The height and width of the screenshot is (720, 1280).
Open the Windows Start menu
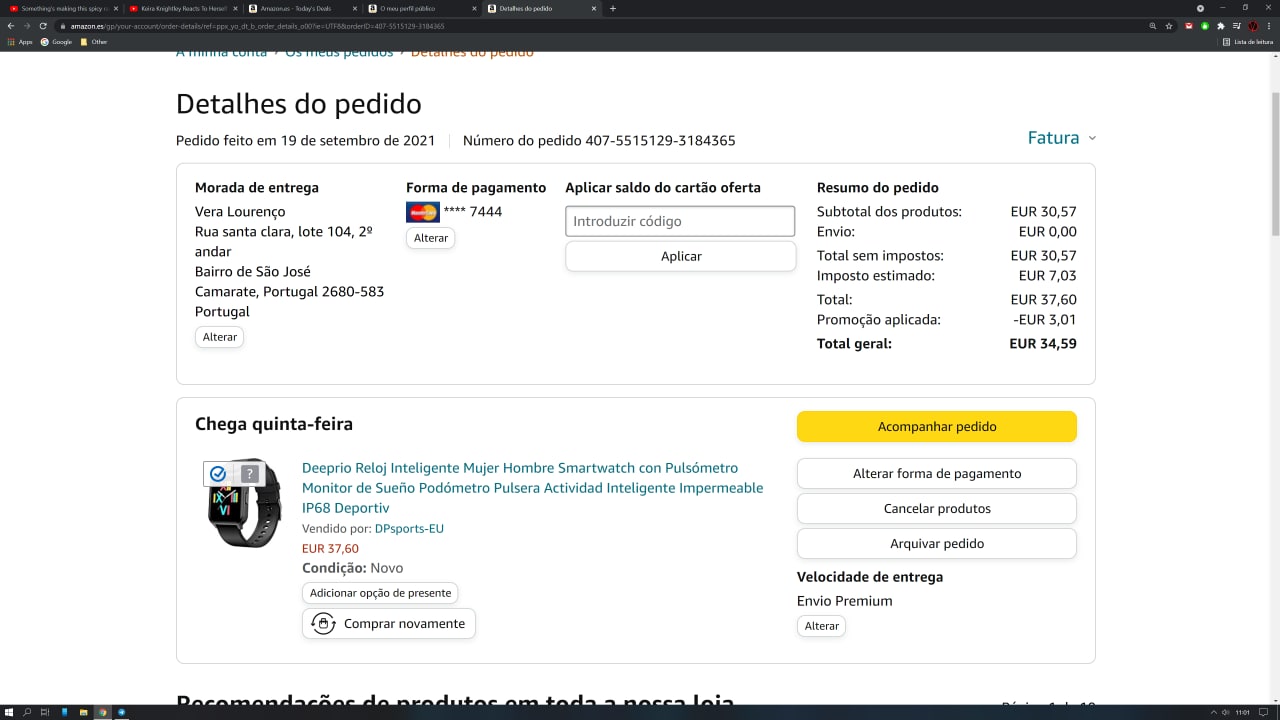9,712
